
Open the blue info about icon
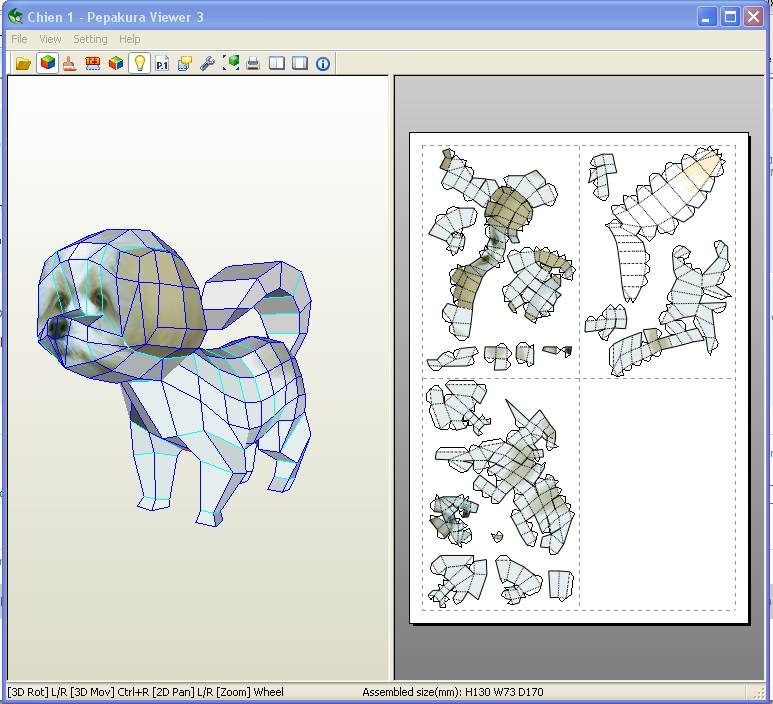pyautogui.click(x=322, y=63)
